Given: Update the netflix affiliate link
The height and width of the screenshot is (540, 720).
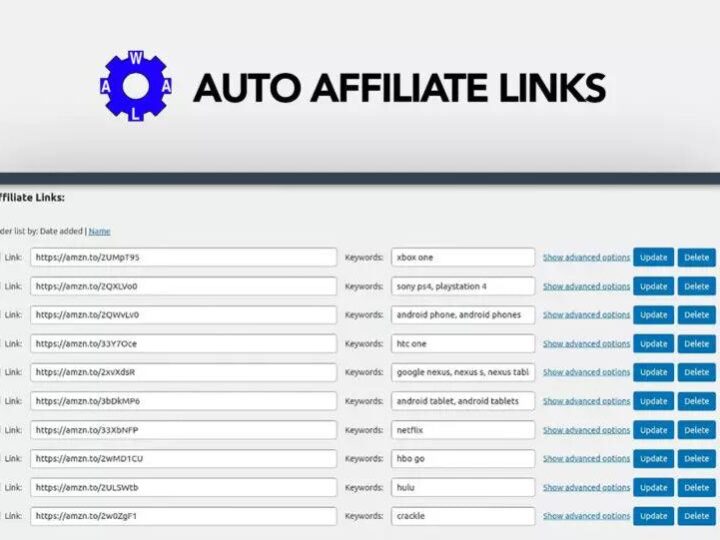Looking at the screenshot, I should [x=653, y=430].
